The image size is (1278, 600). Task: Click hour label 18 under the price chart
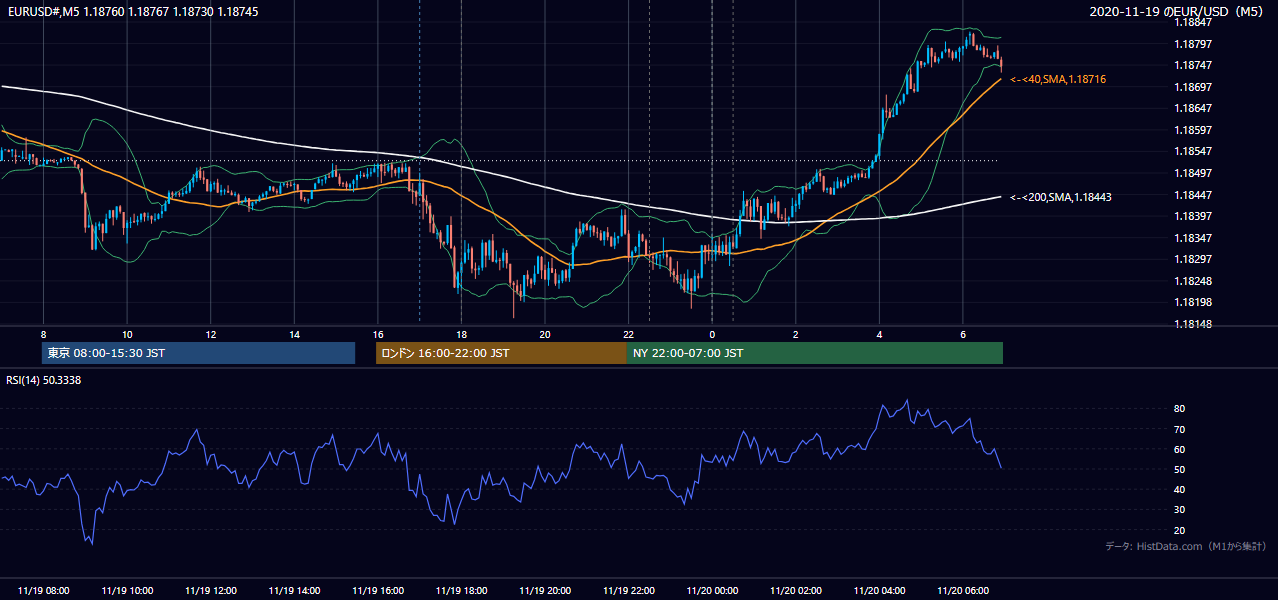[x=461, y=334]
